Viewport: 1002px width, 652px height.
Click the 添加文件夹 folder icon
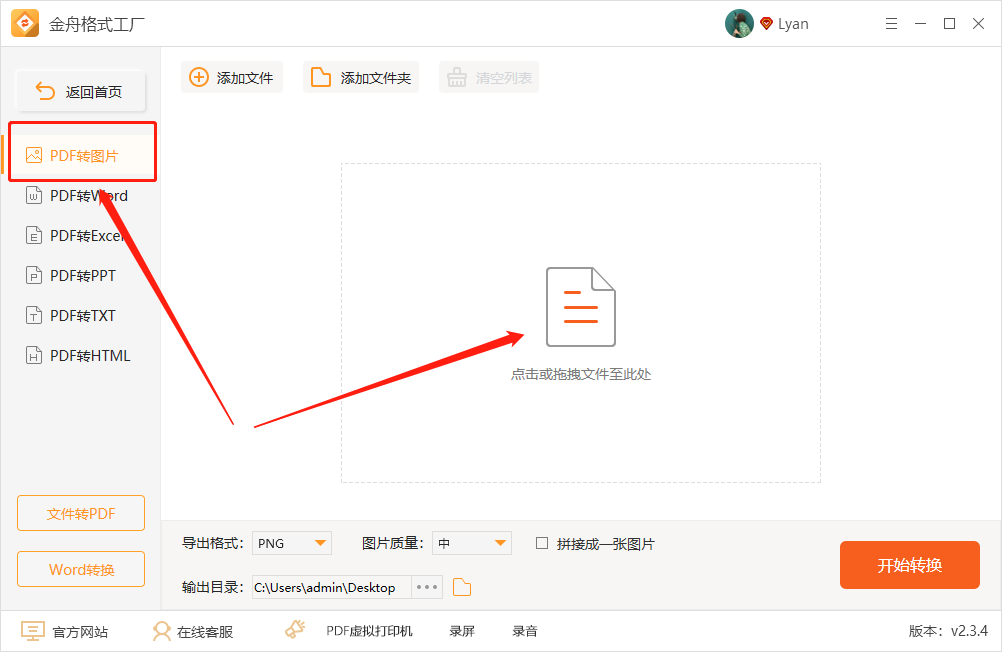[x=321, y=78]
